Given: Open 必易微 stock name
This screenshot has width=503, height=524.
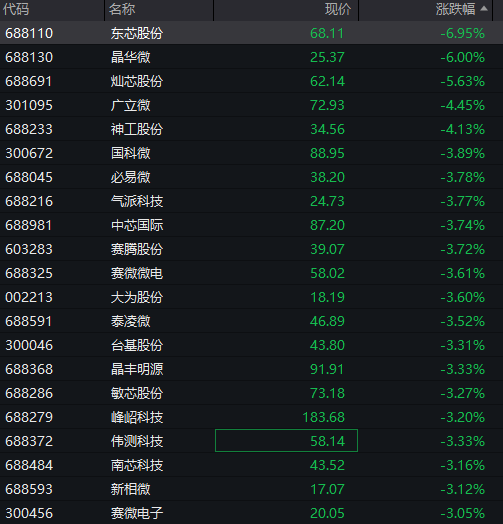Looking at the screenshot, I should pyautogui.click(x=131, y=177).
